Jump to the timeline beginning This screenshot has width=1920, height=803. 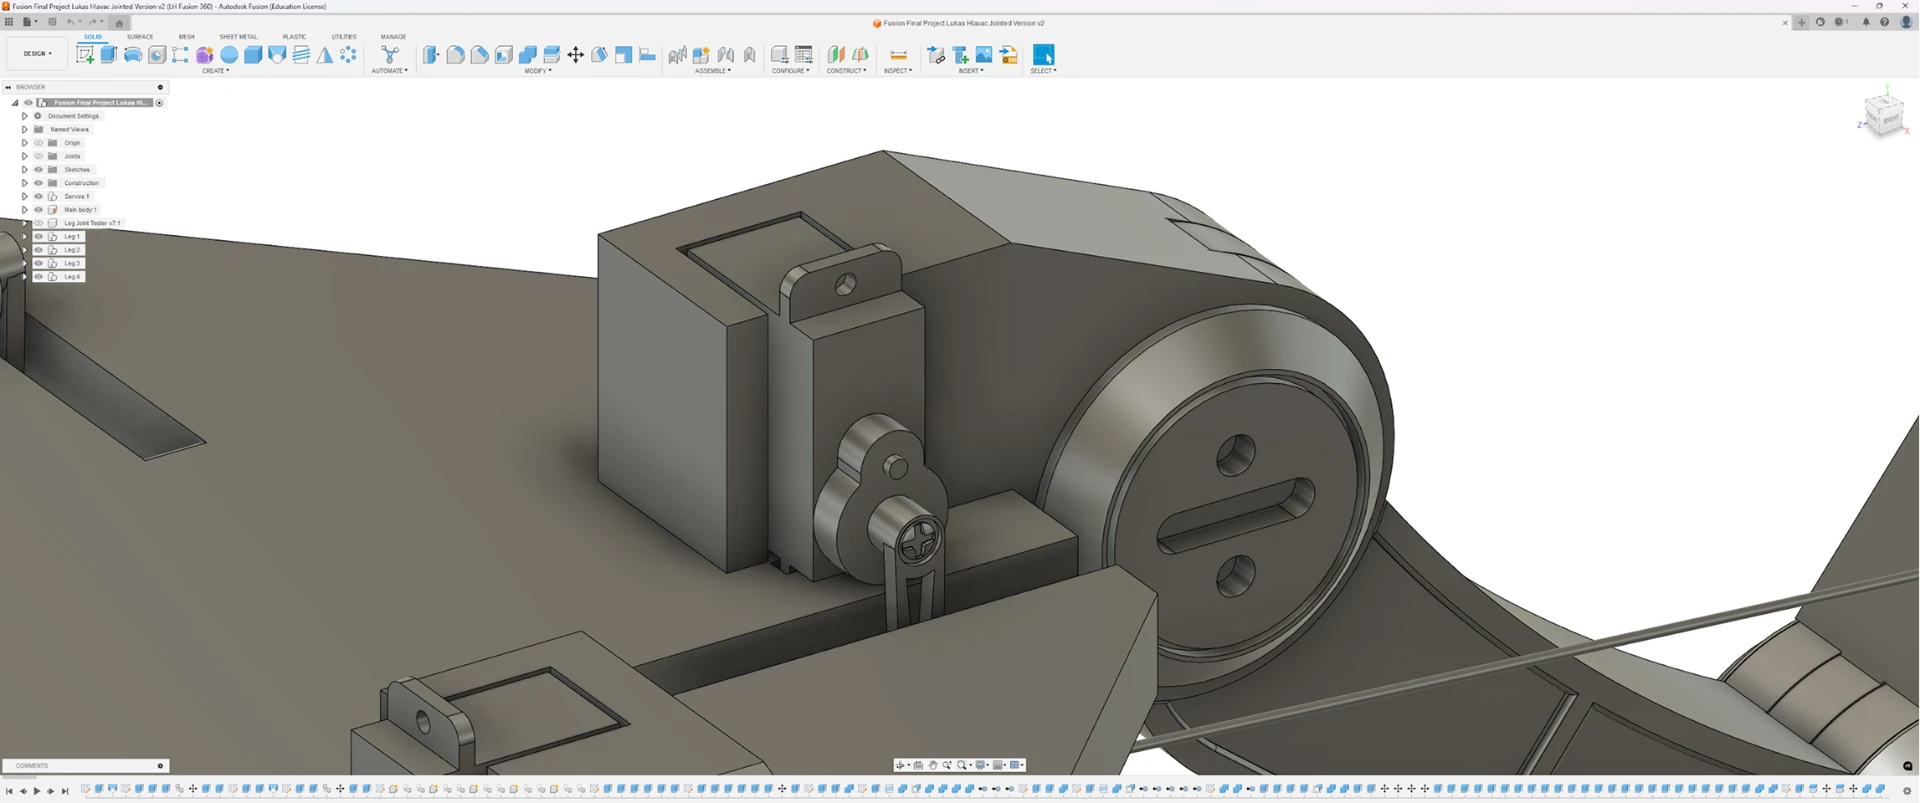click(9, 791)
